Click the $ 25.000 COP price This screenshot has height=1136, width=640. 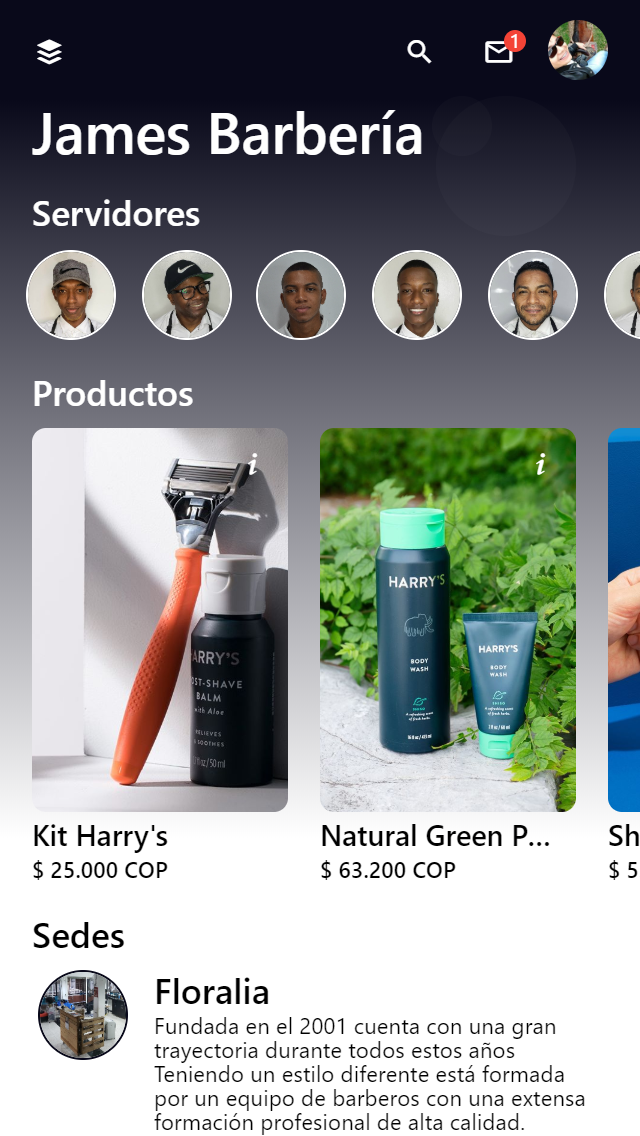tap(100, 870)
